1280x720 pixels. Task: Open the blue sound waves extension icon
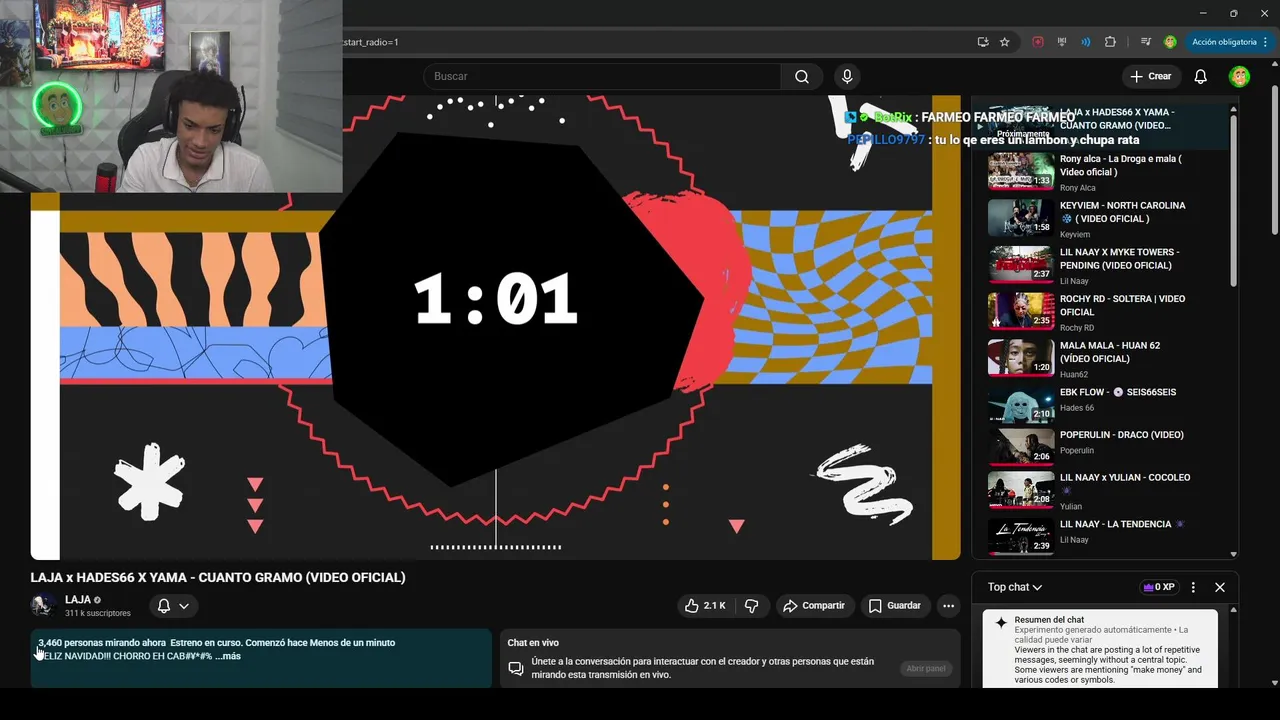(1086, 42)
